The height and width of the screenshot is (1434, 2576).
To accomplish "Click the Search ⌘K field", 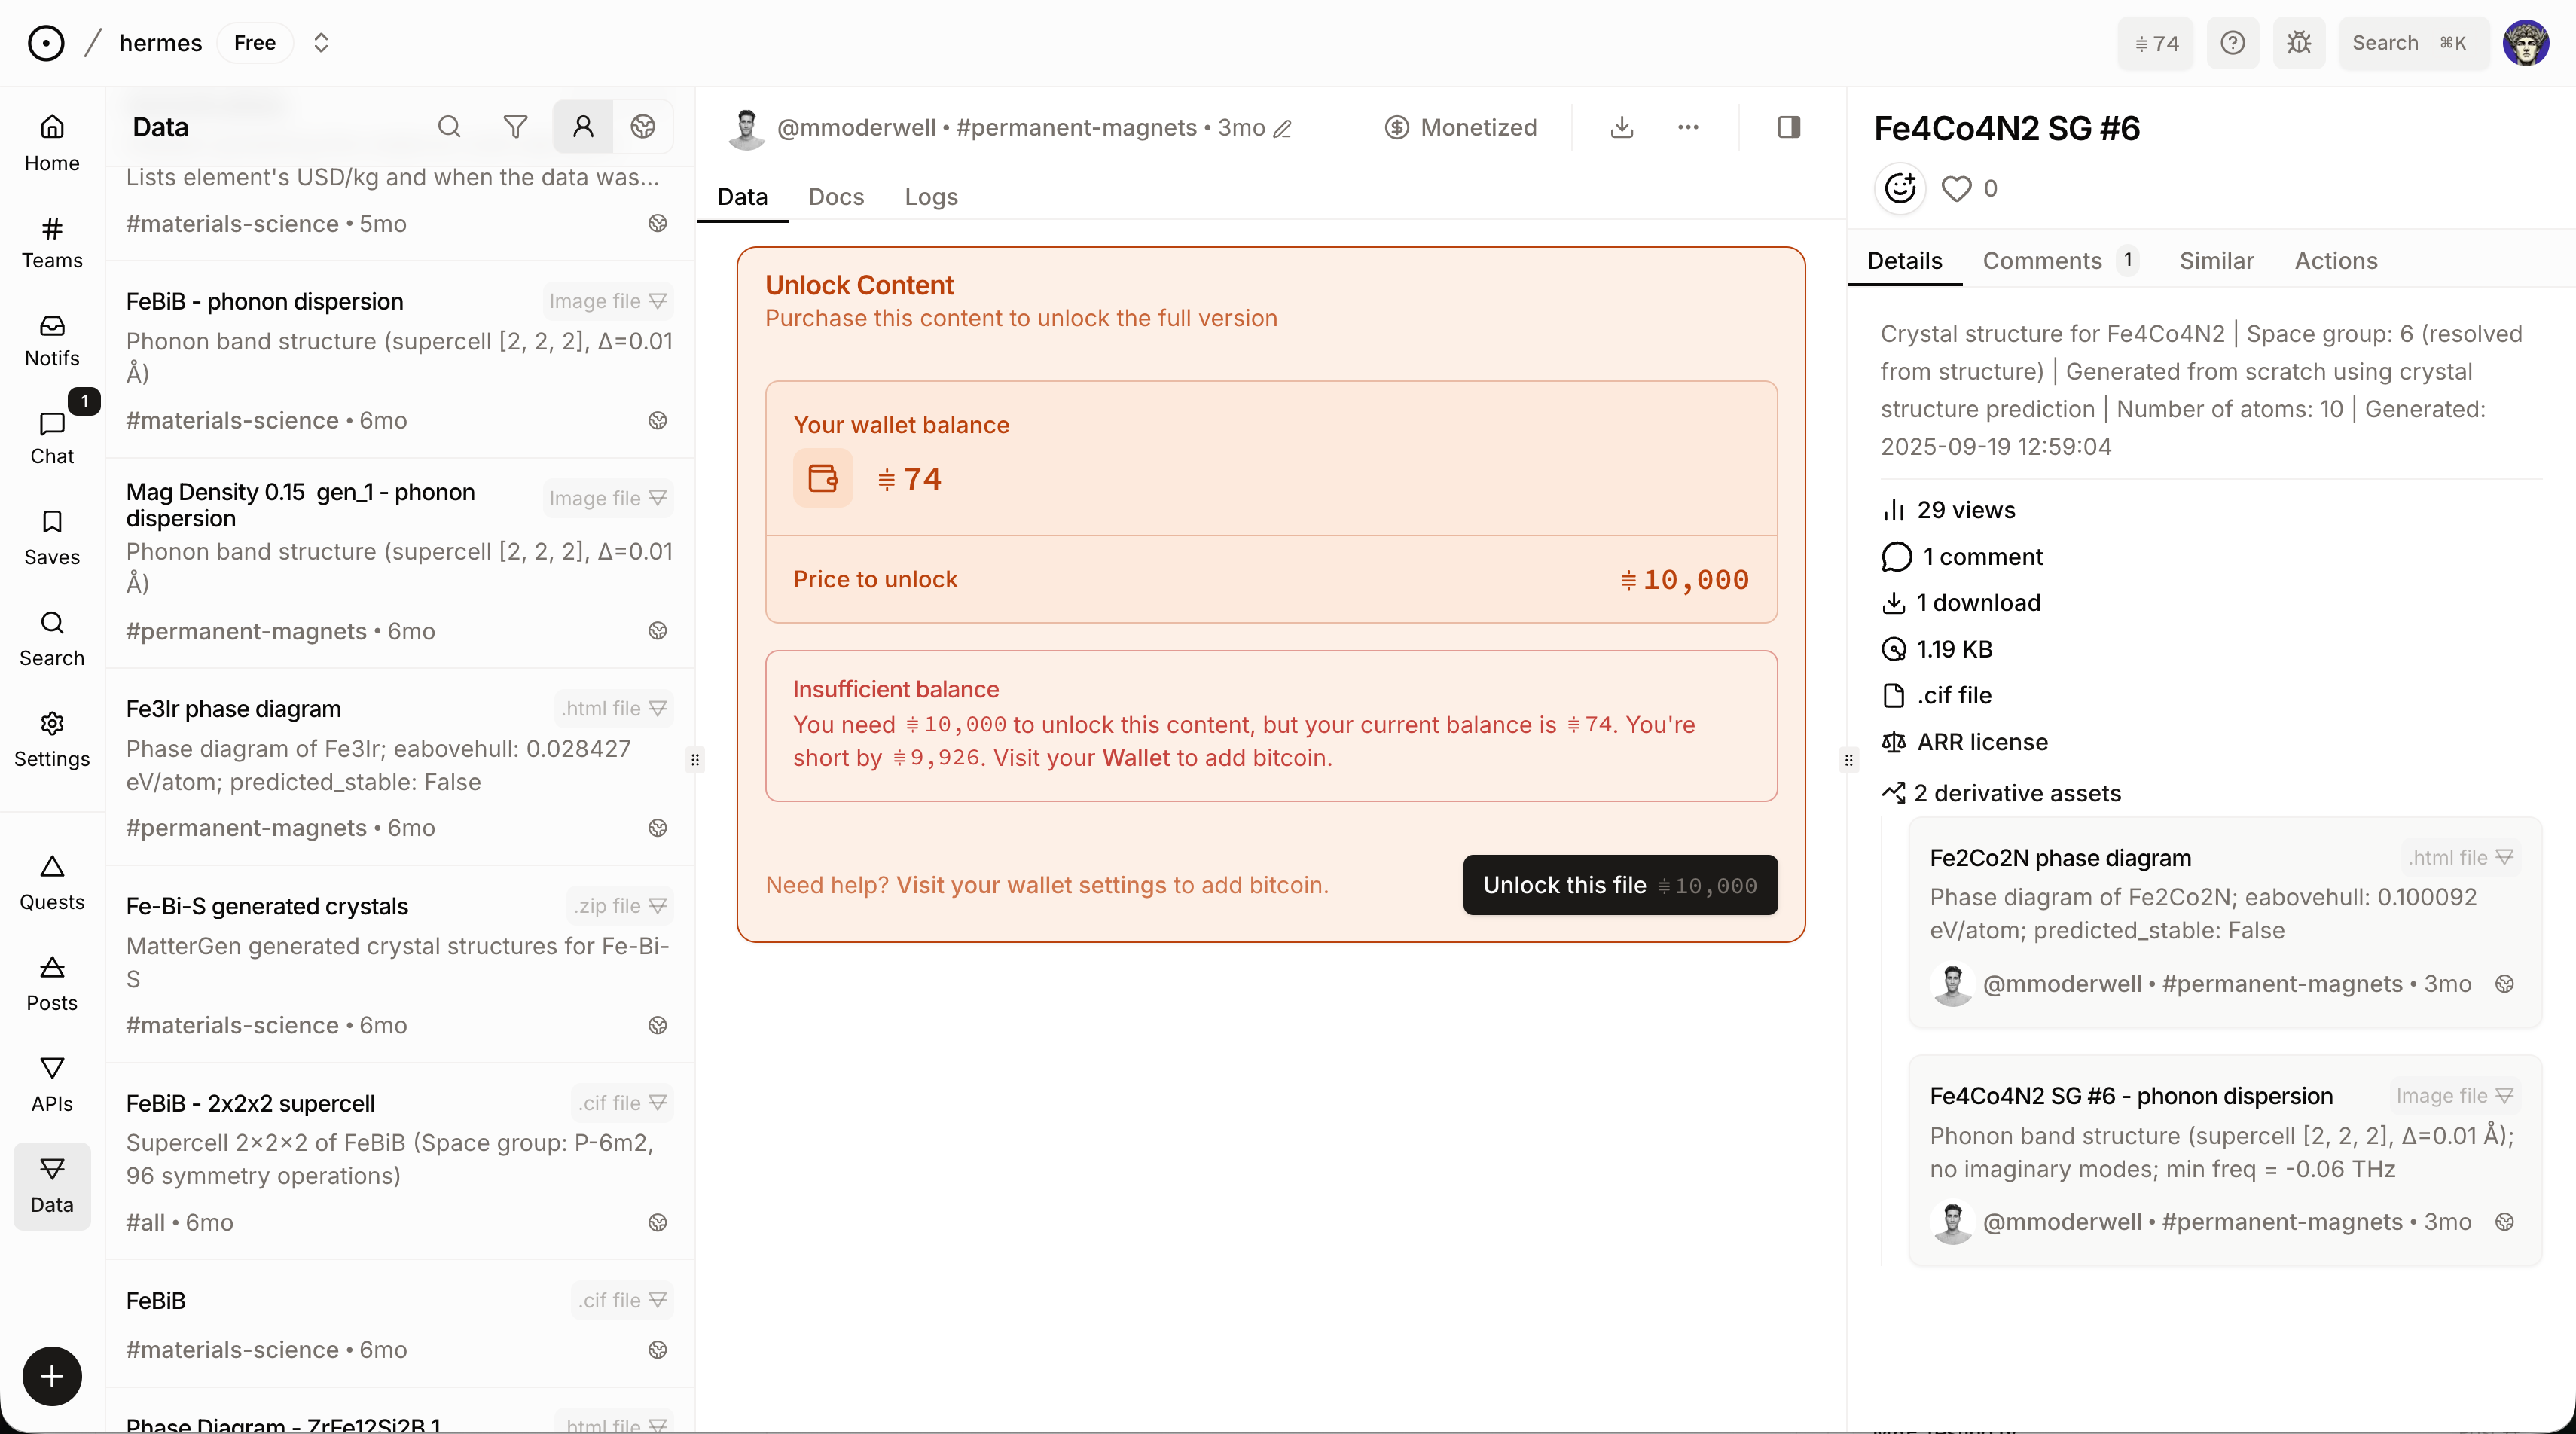I will coord(2413,43).
